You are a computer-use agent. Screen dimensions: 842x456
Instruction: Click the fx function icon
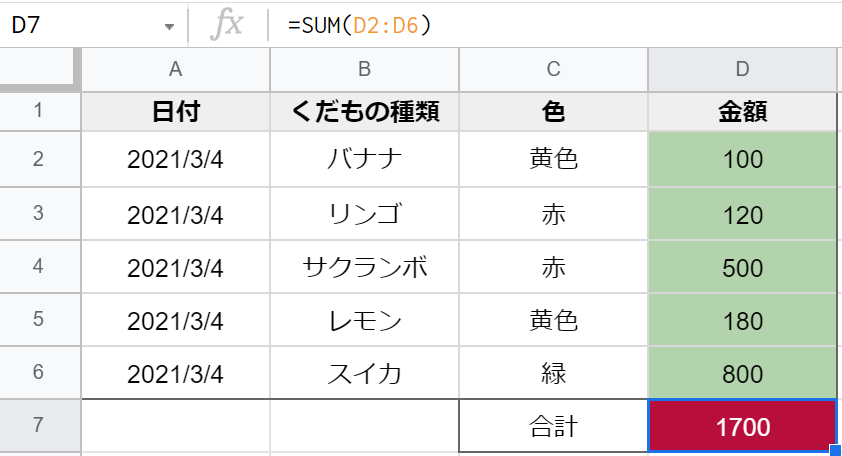227,25
